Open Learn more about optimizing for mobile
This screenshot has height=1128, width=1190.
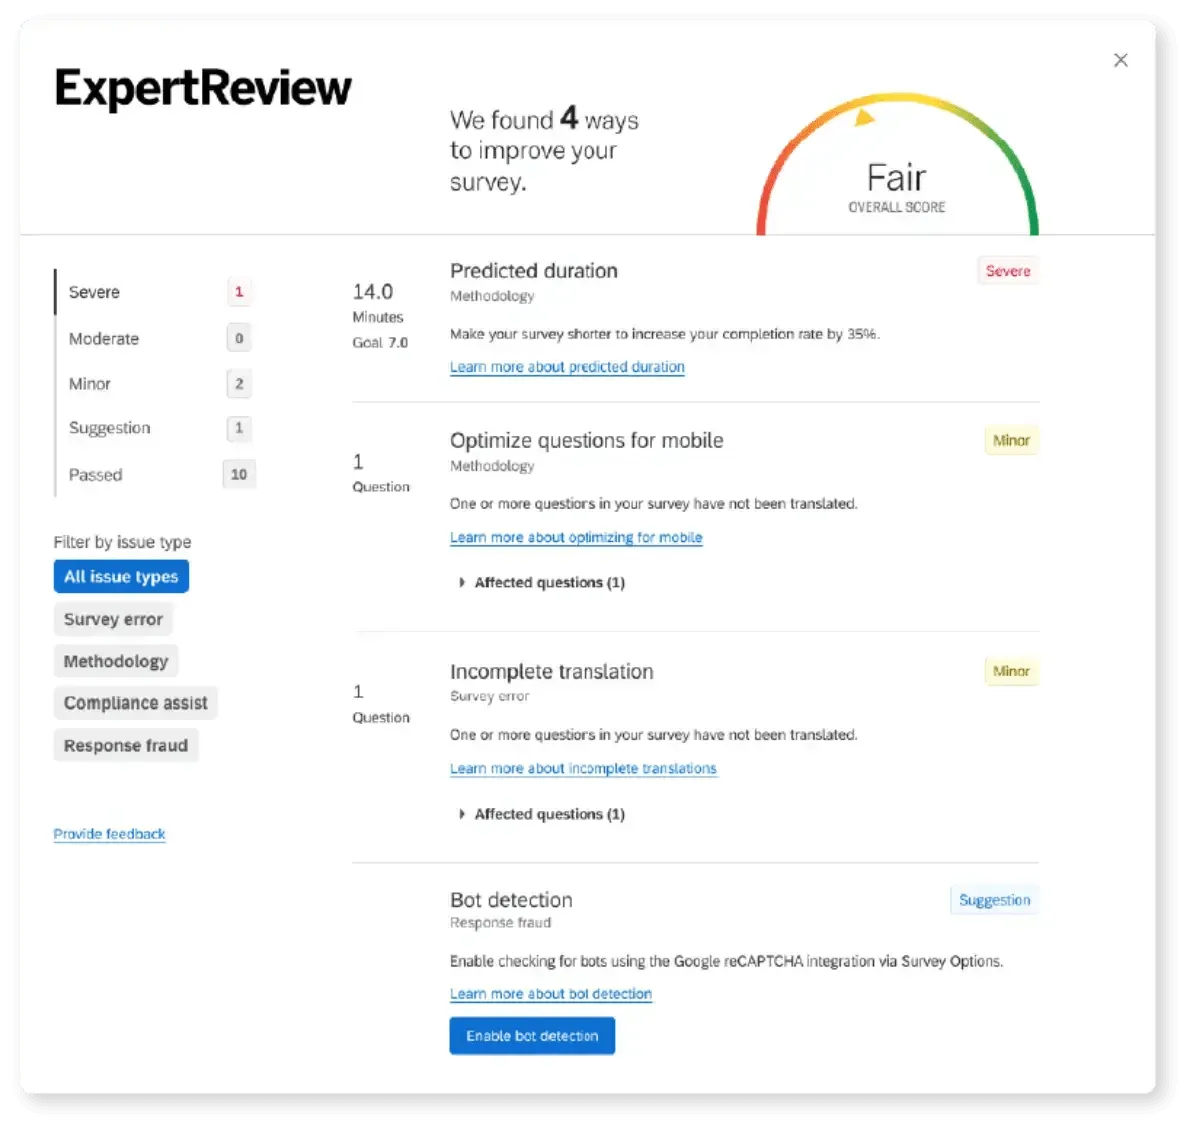point(576,537)
